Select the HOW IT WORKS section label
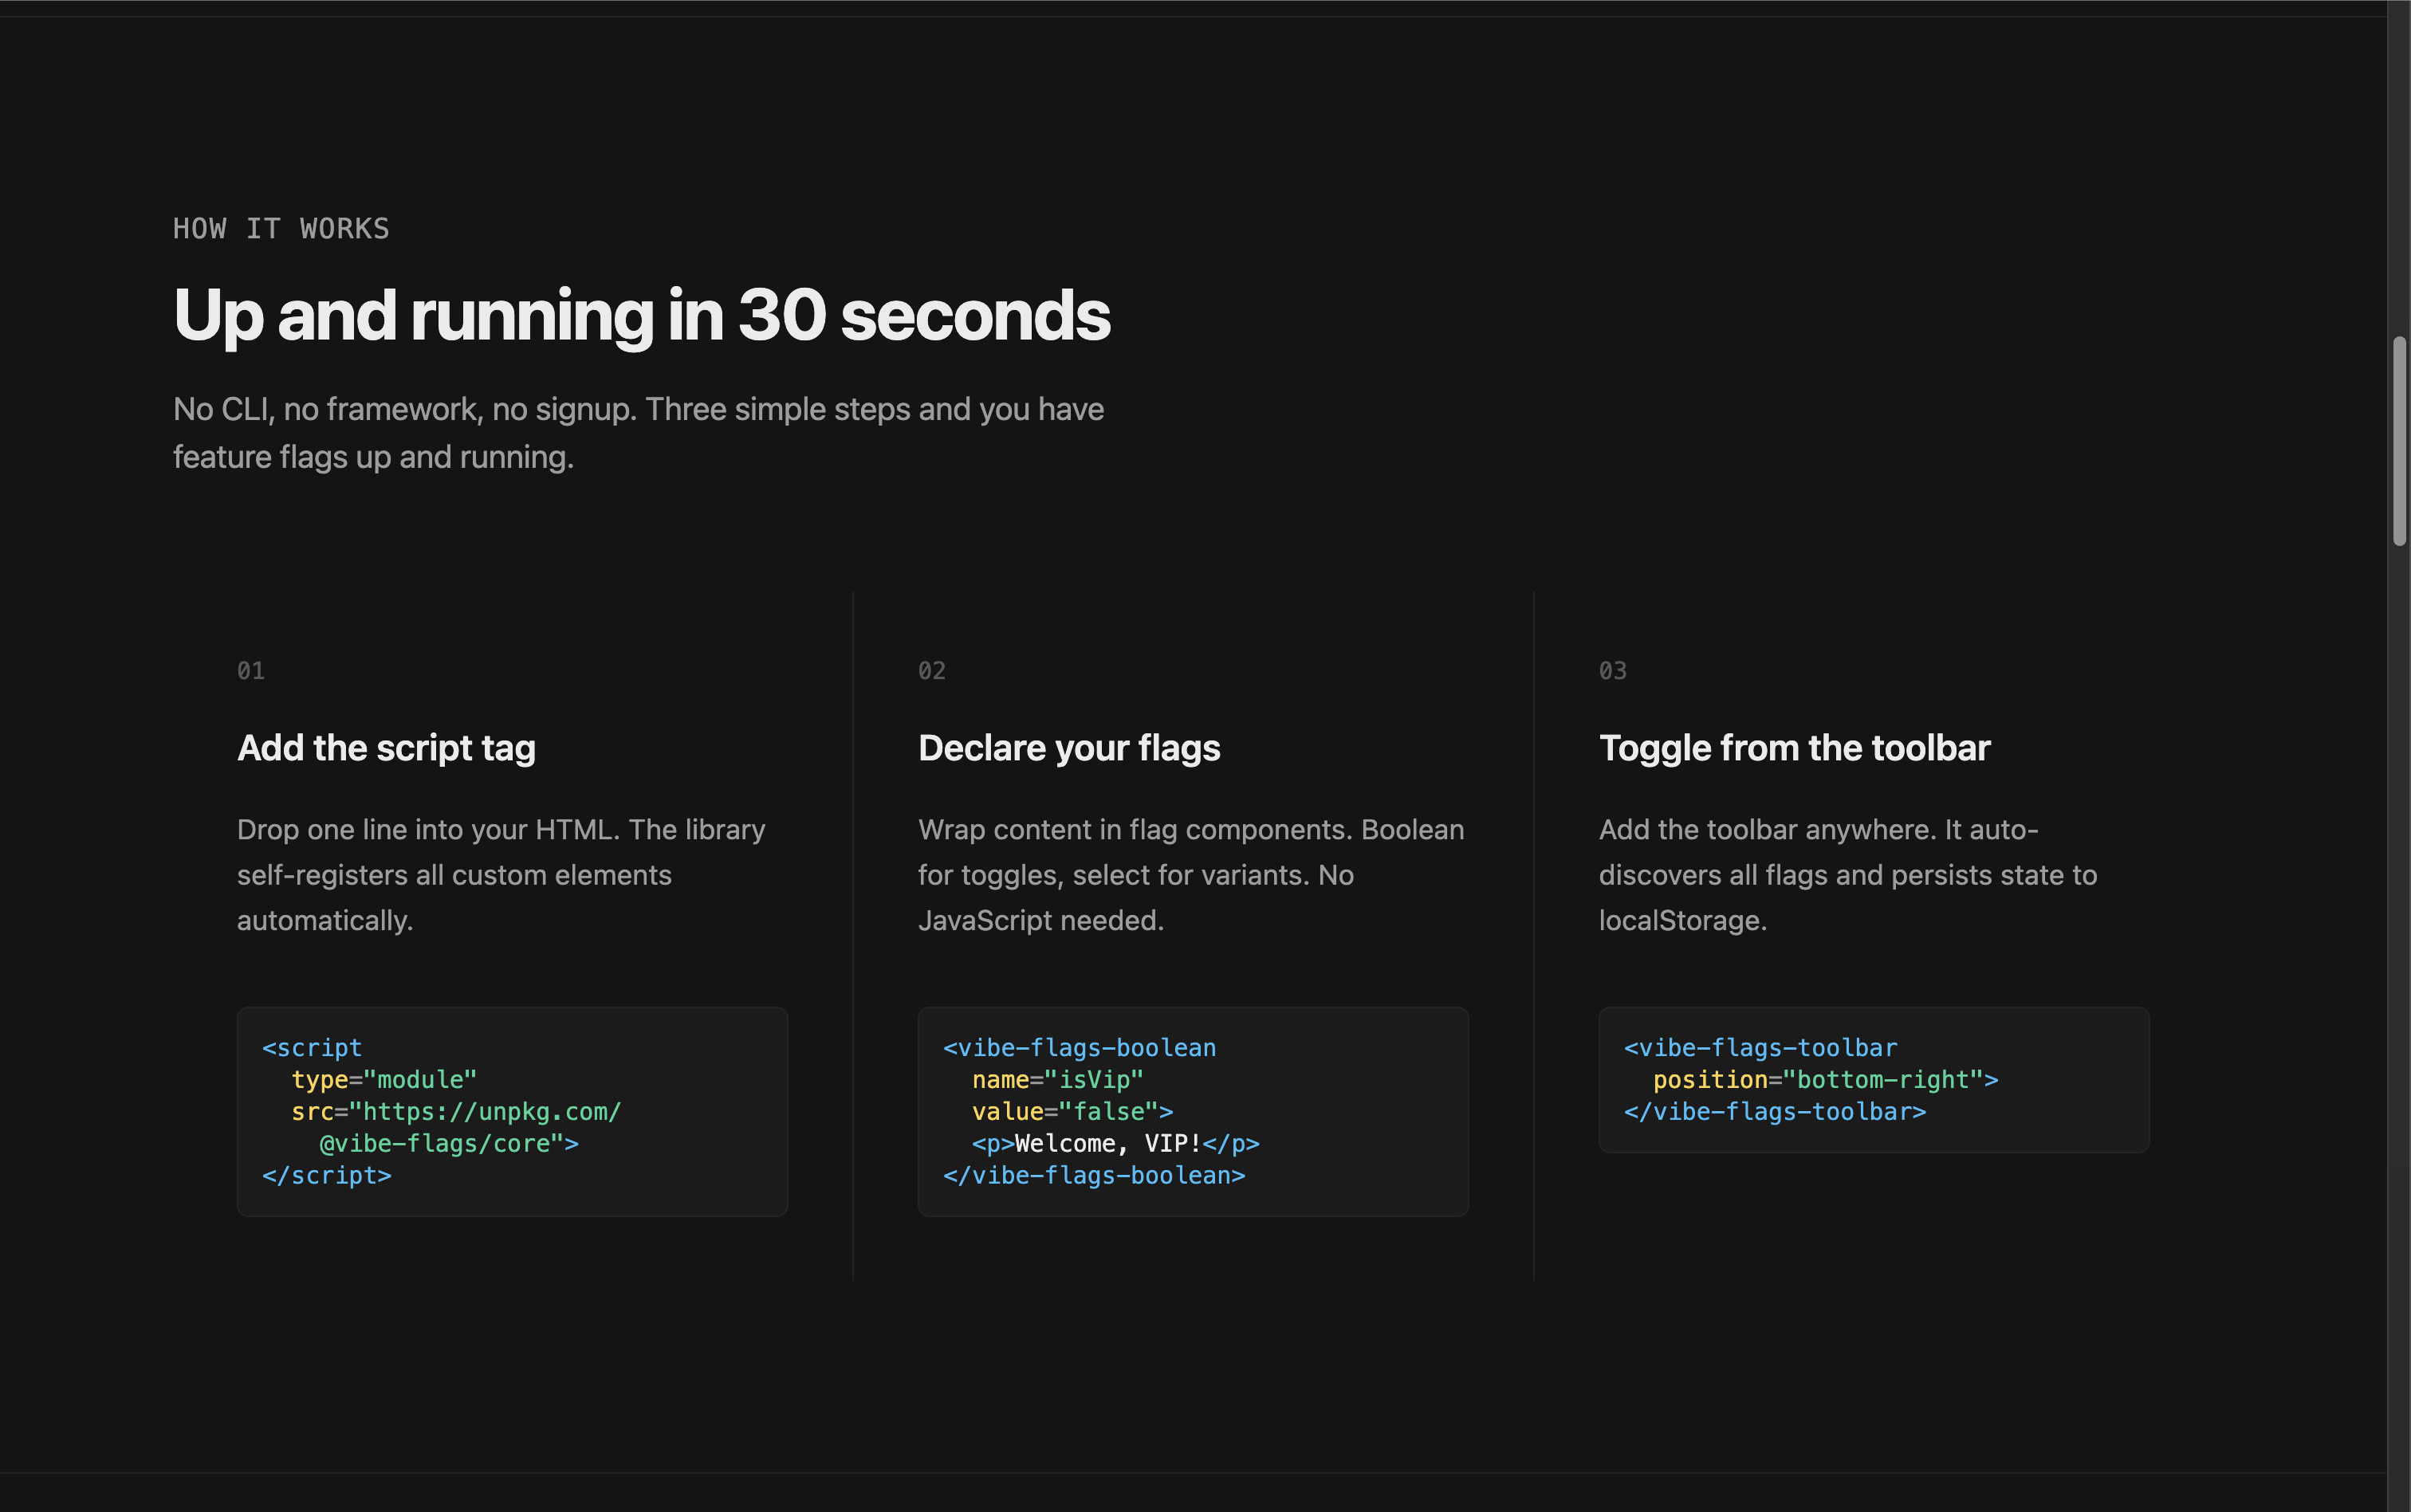 [281, 228]
